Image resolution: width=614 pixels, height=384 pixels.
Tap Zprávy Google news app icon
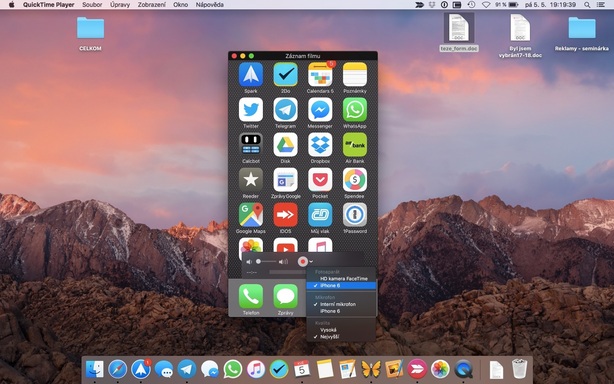pyautogui.click(x=285, y=180)
